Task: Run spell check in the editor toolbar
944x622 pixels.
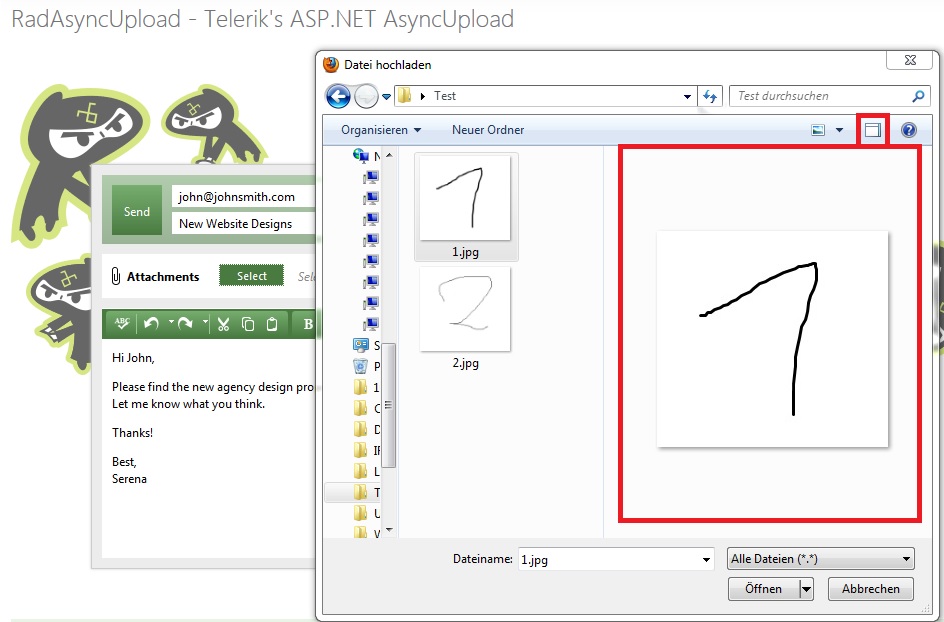Action: pos(122,324)
